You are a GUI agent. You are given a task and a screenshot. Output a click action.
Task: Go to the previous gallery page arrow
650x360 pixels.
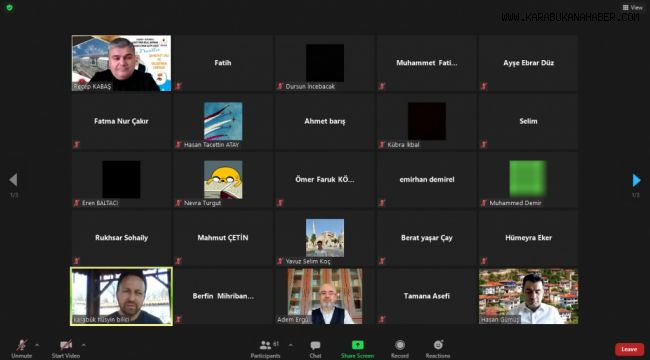coord(13,180)
